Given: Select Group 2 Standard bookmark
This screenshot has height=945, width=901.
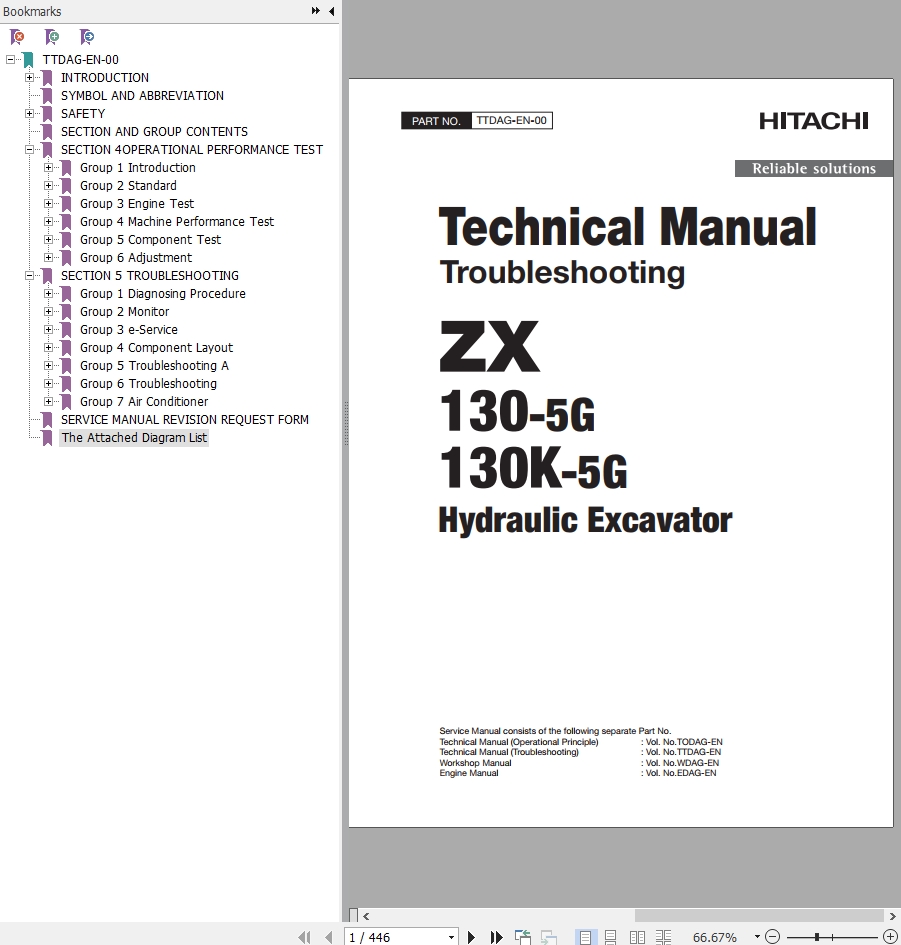Looking at the screenshot, I should coord(128,186).
